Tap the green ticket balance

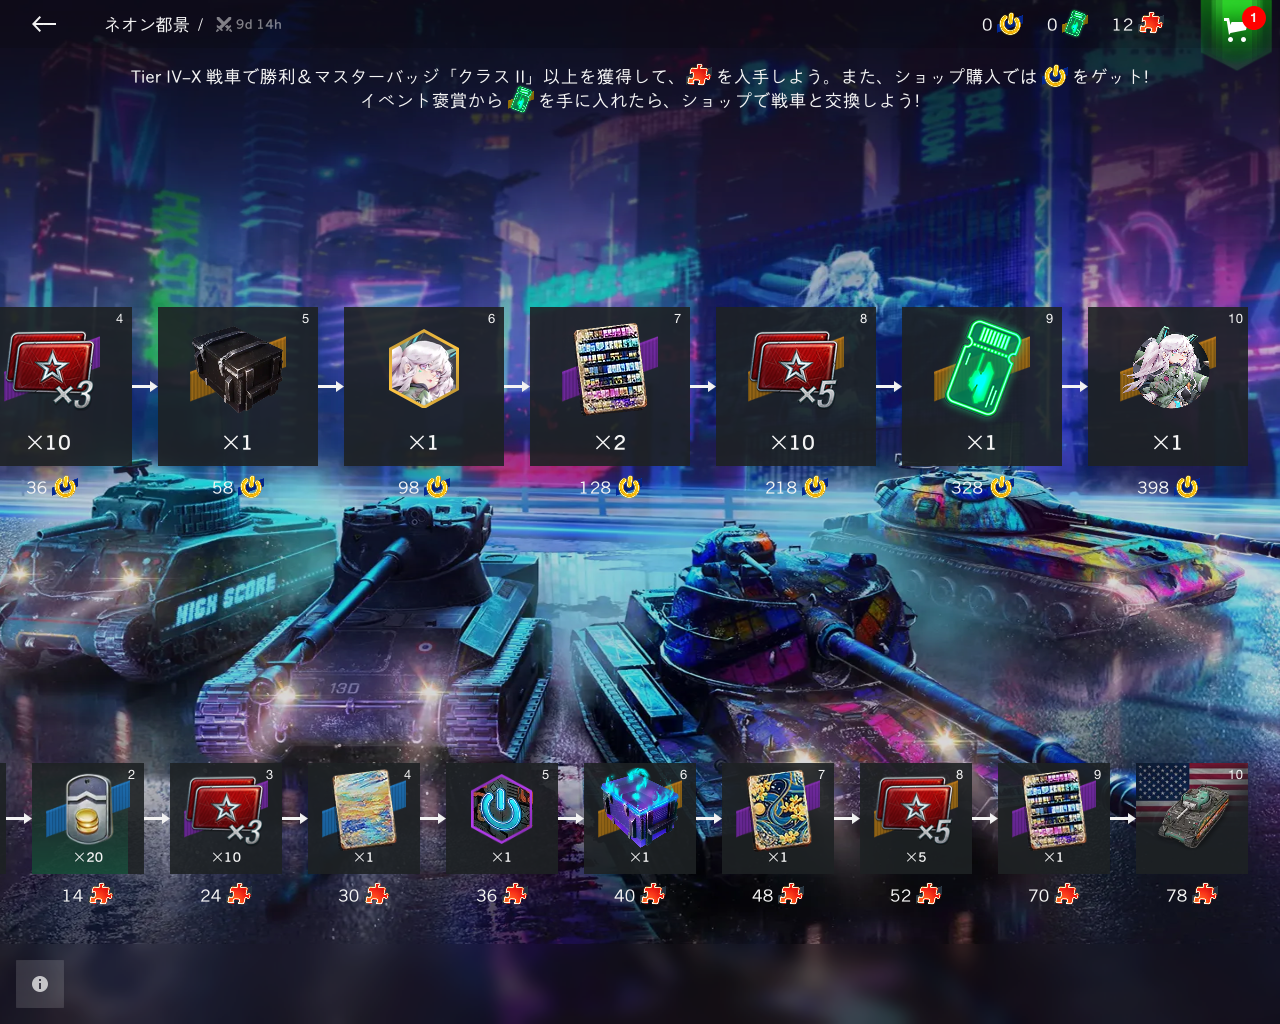coord(1067,24)
